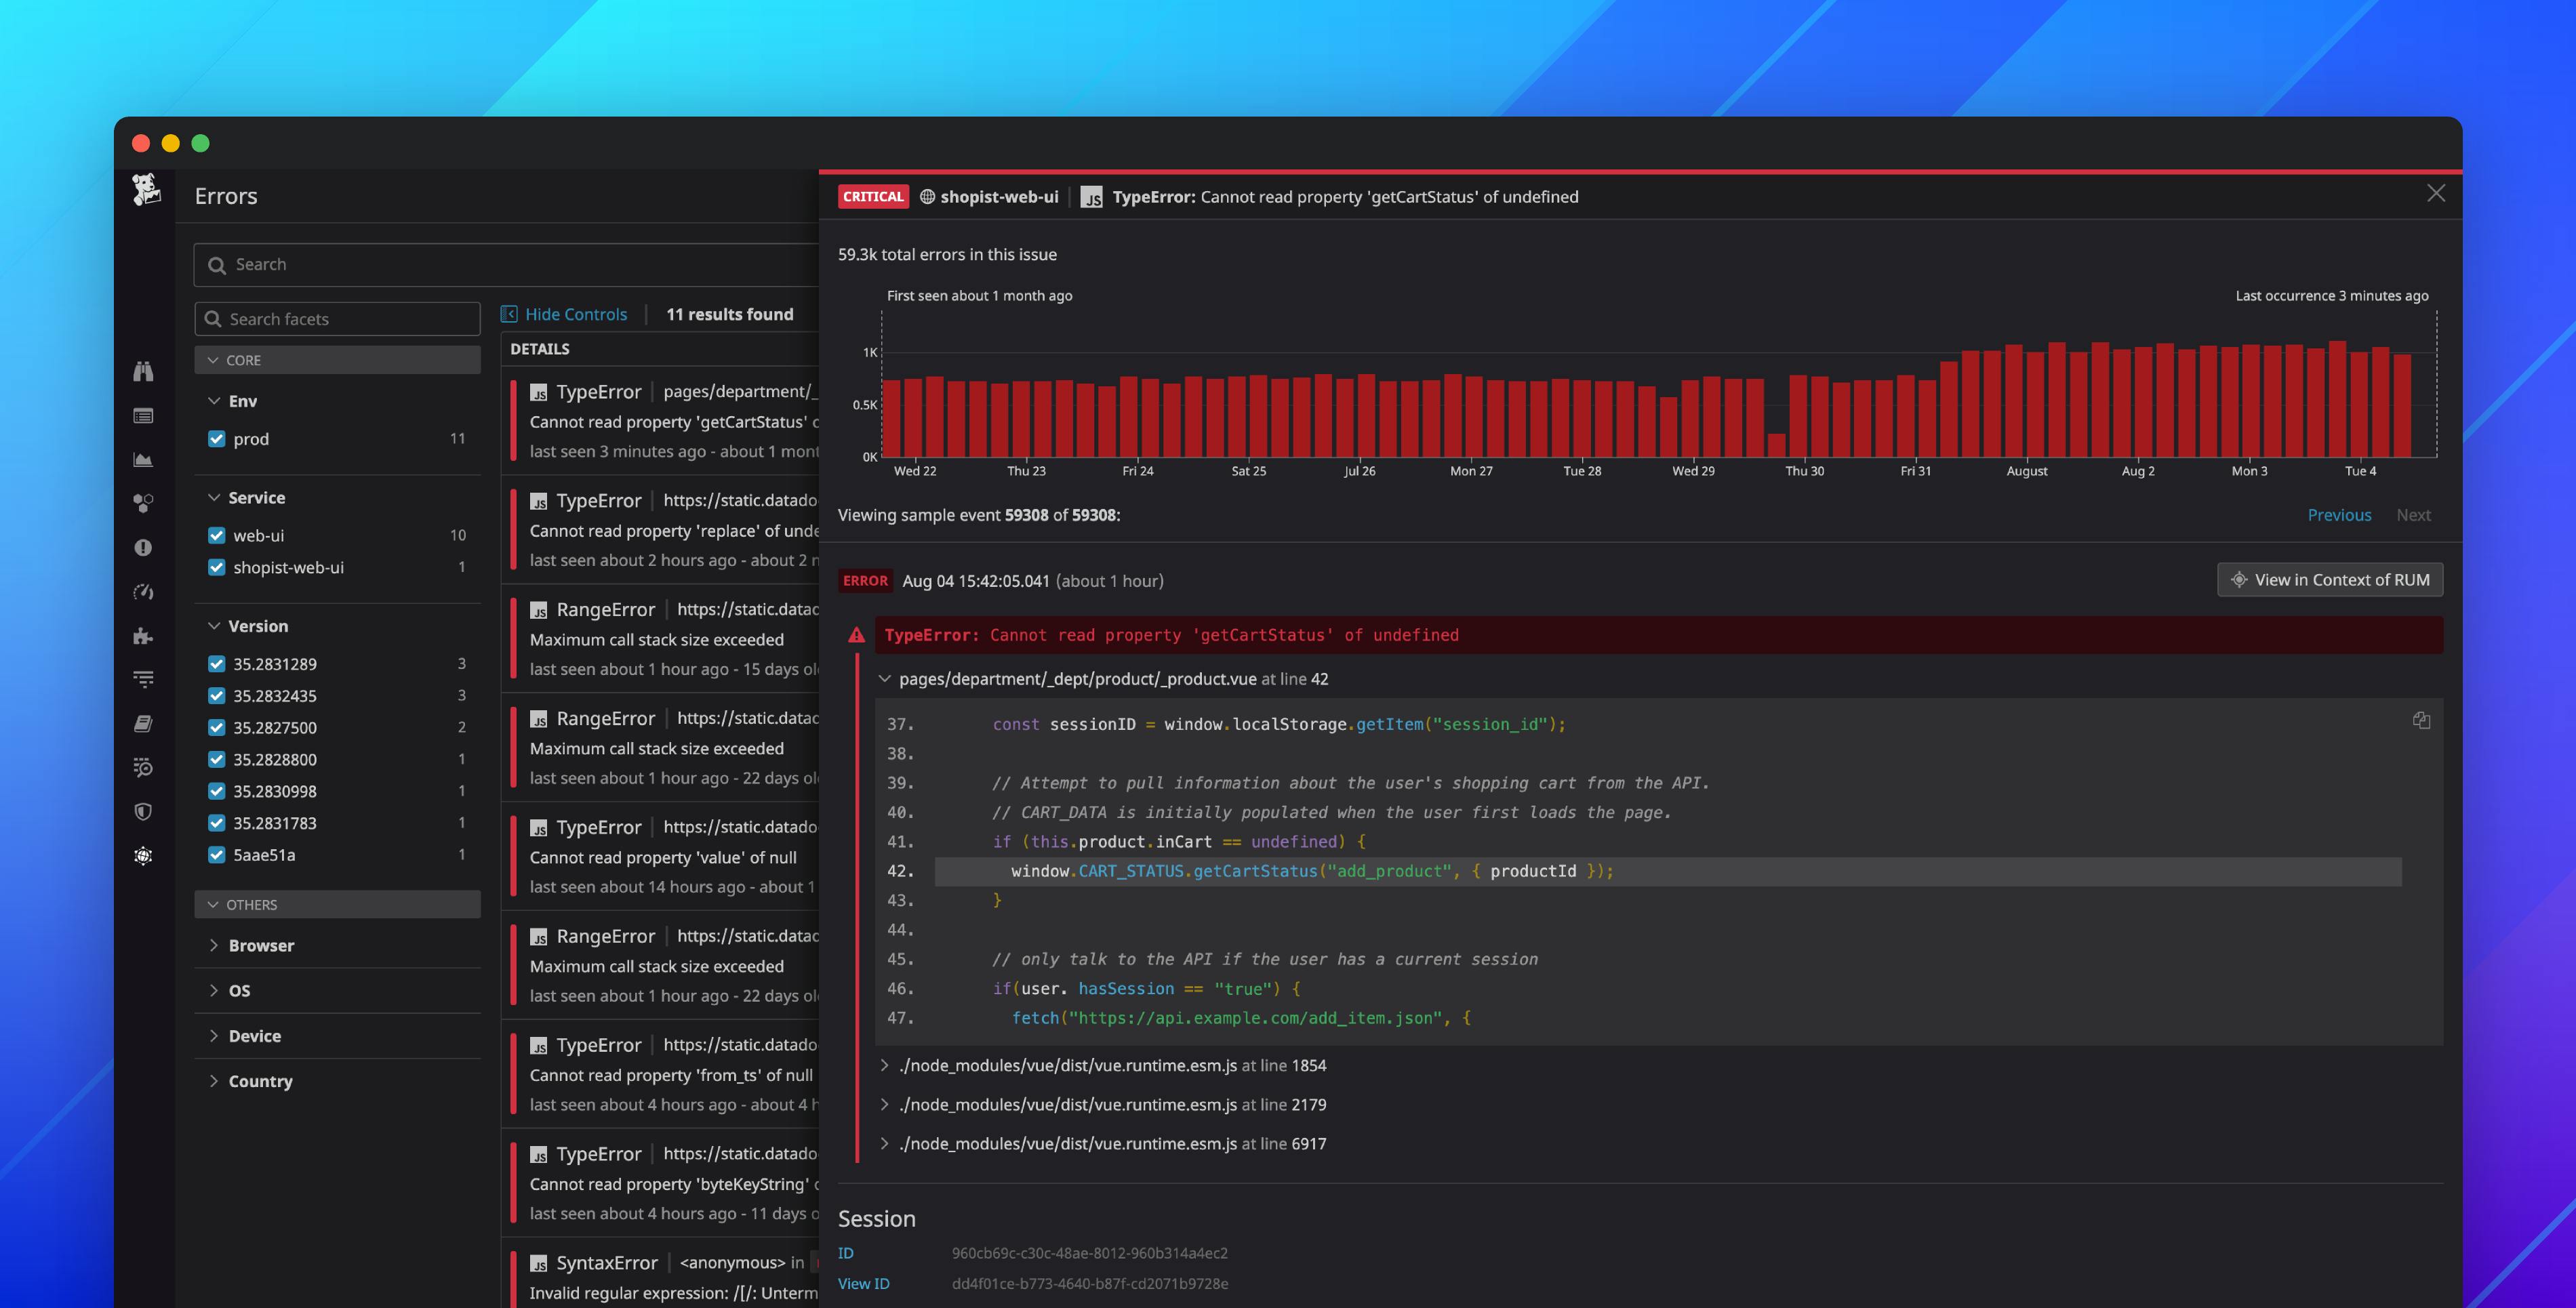This screenshot has height=1308, width=2576.
Task: Click the dashboard/charts icon in sidebar
Action: 145,459
